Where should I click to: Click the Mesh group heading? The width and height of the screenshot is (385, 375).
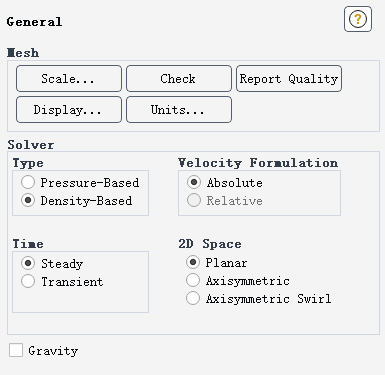click(x=23, y=53)
